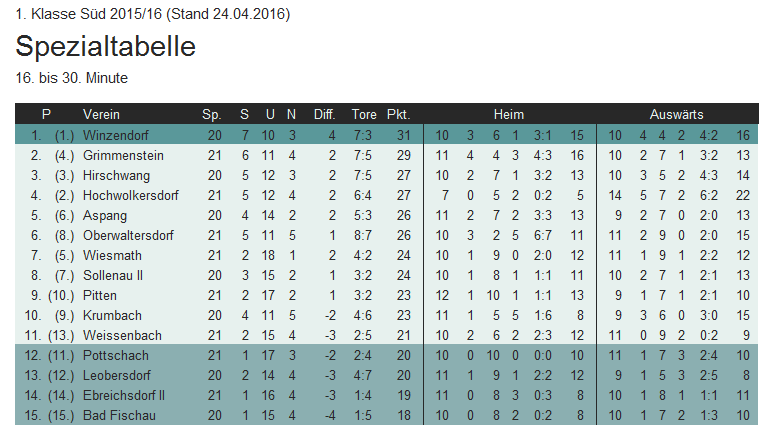The image size is (773, 432).
Task: Click the Winzendorf team name
Action: coord(117,135)
